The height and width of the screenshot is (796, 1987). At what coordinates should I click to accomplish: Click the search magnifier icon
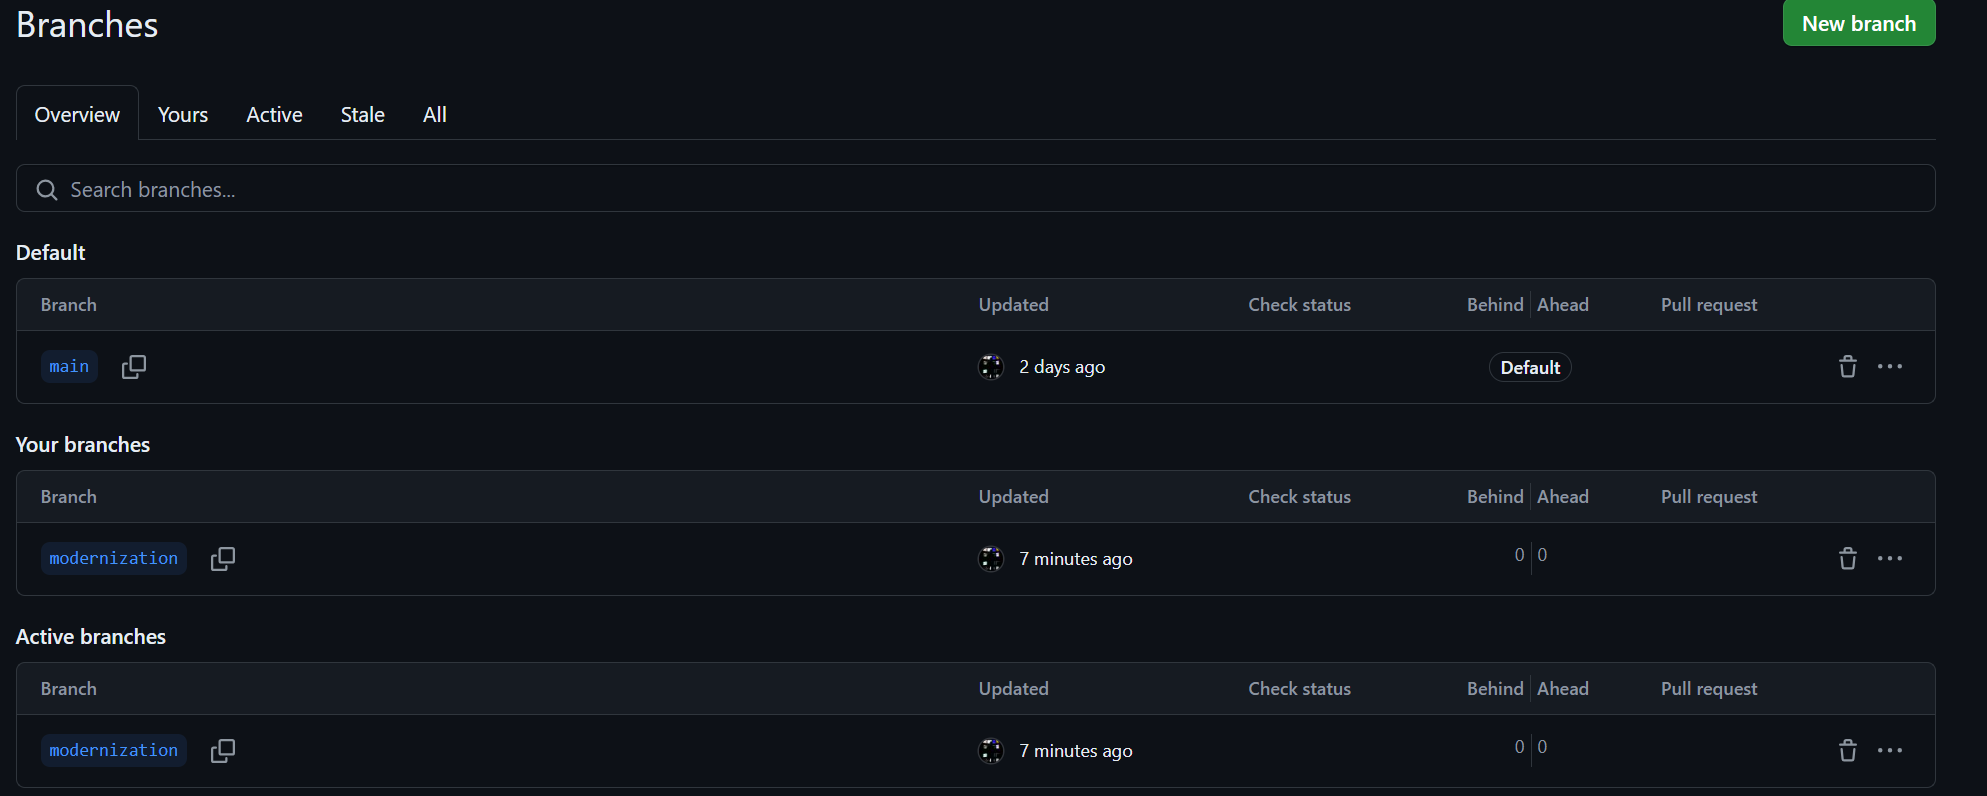click(x=47, y=190)
